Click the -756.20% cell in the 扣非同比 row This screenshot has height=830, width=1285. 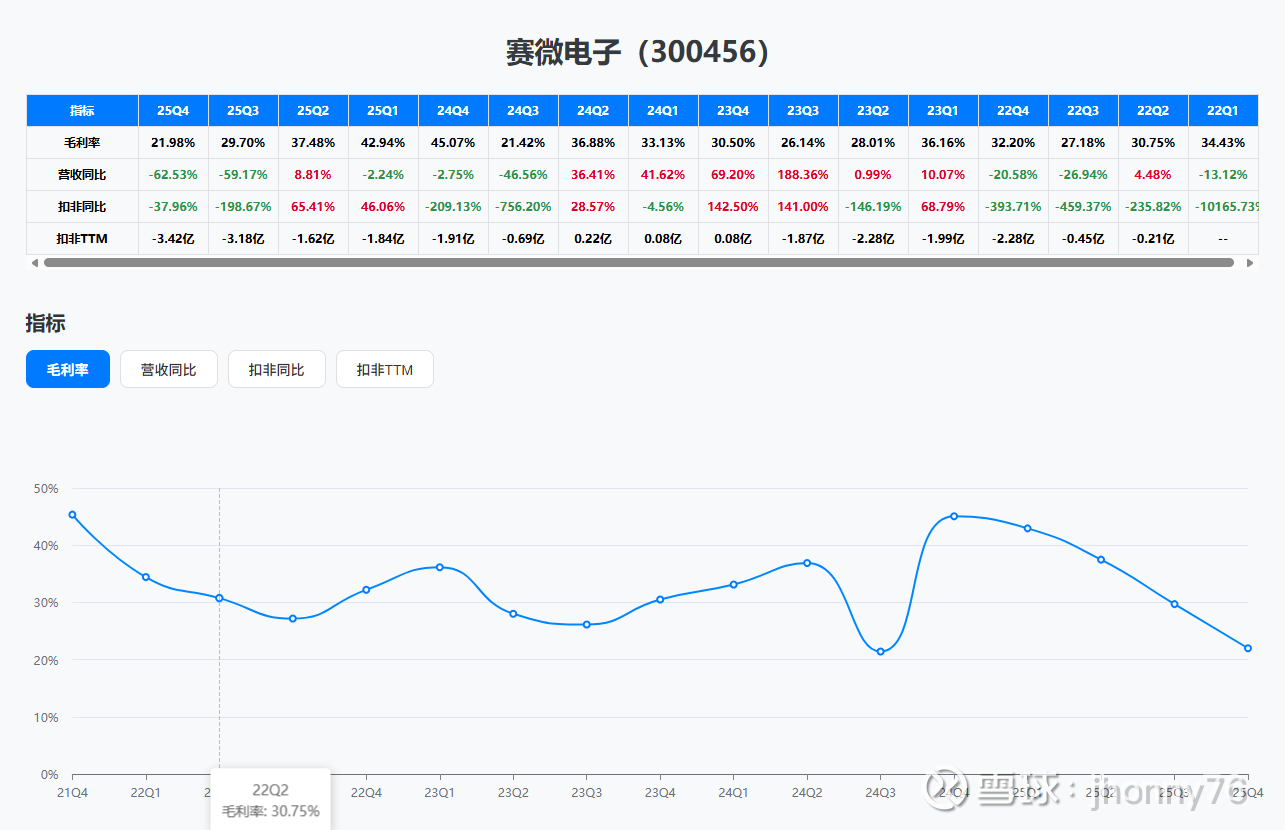point(524,206)
